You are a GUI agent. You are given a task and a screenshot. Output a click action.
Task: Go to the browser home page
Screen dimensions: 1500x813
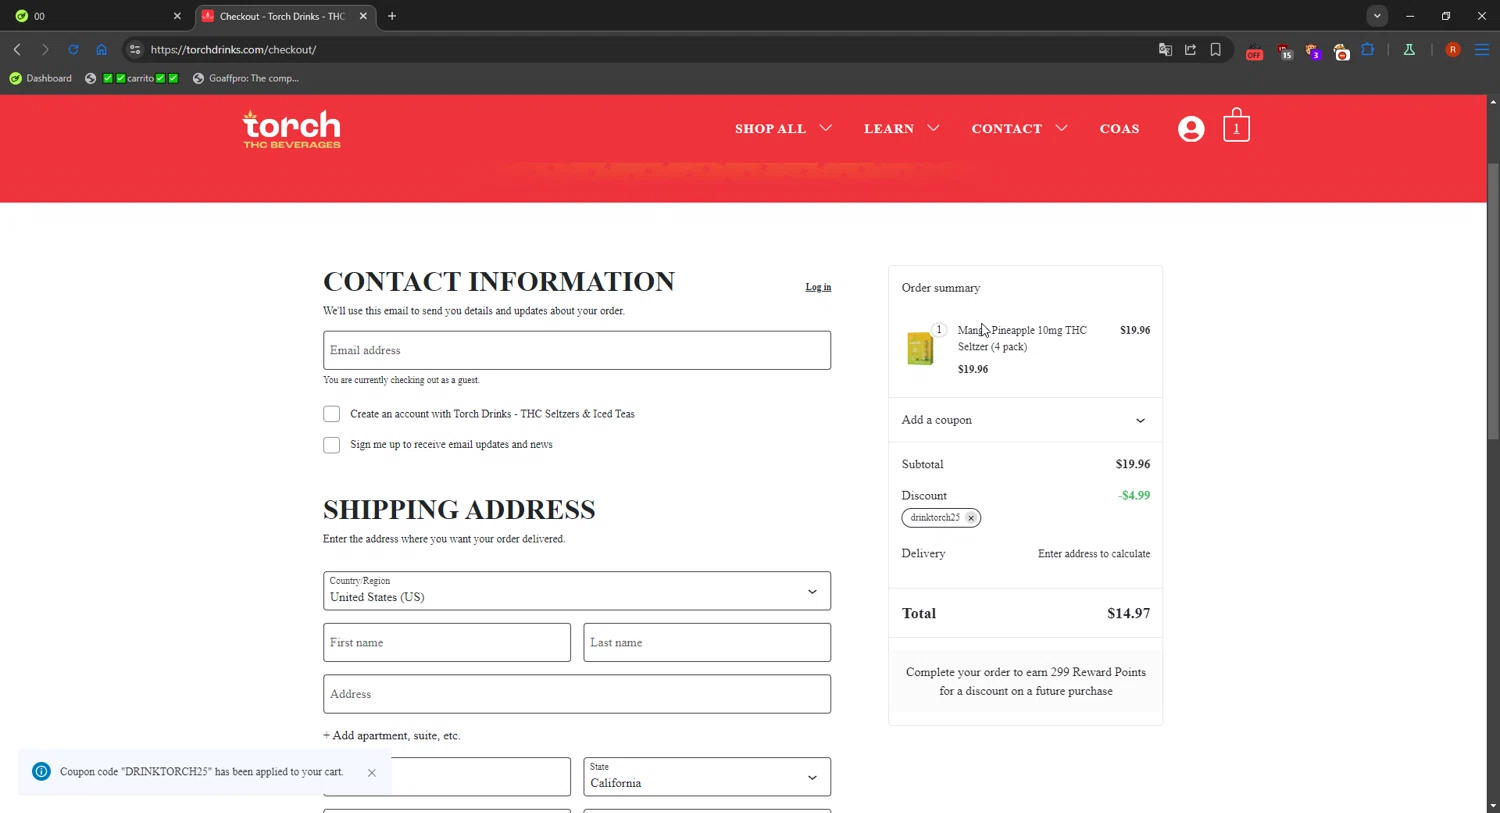[x=101, y=49]
